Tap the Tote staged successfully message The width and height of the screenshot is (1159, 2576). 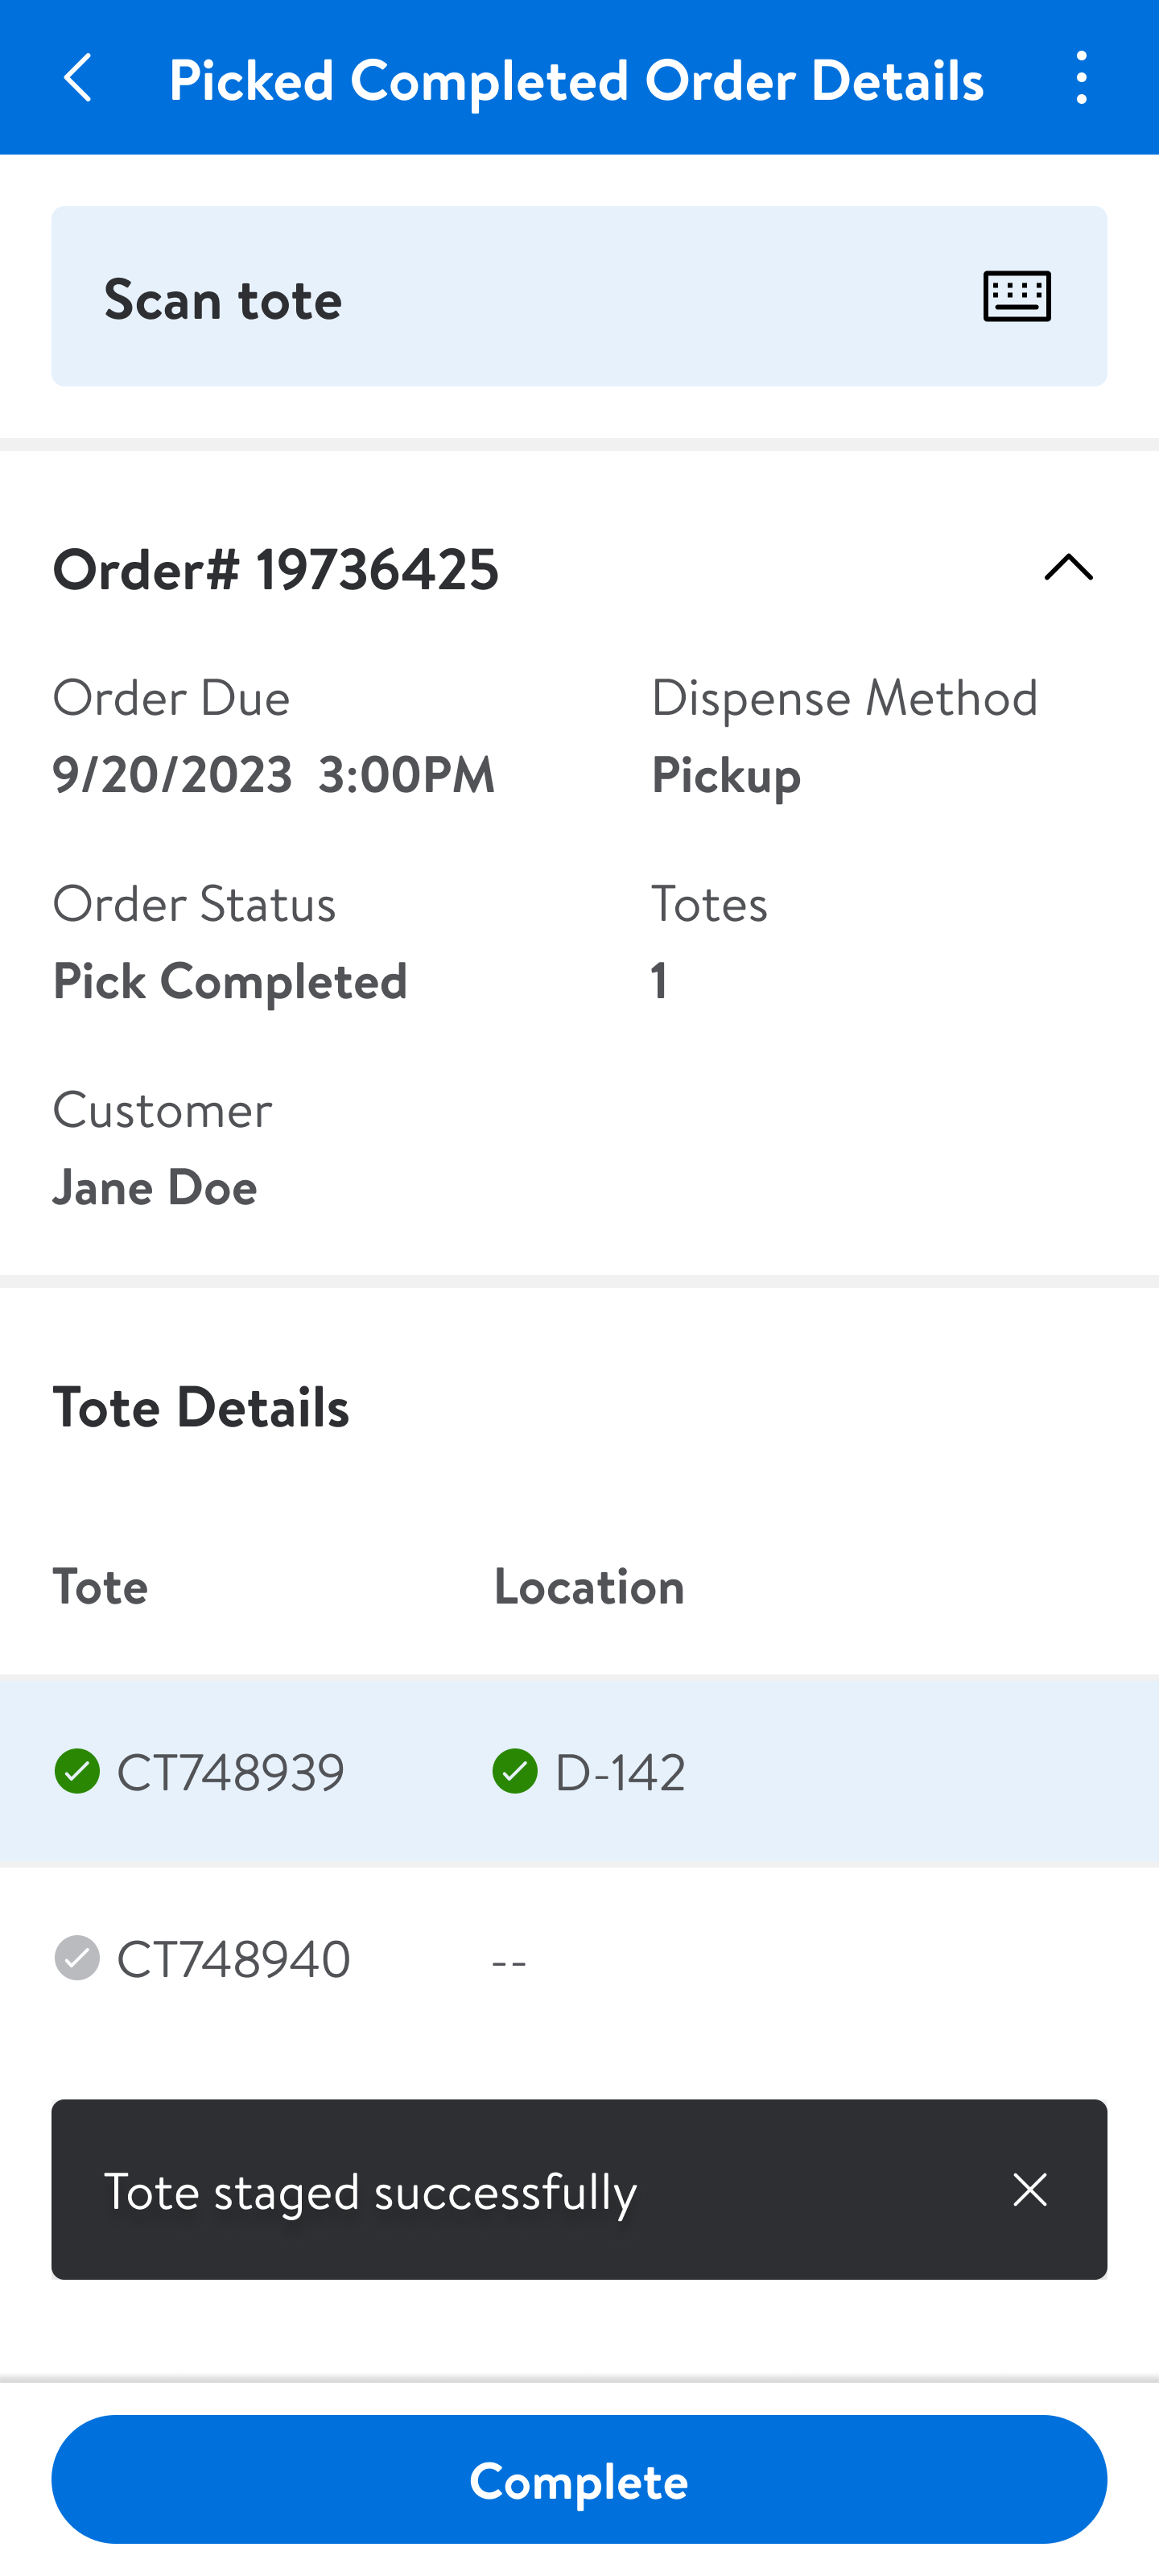point(370,2191)
